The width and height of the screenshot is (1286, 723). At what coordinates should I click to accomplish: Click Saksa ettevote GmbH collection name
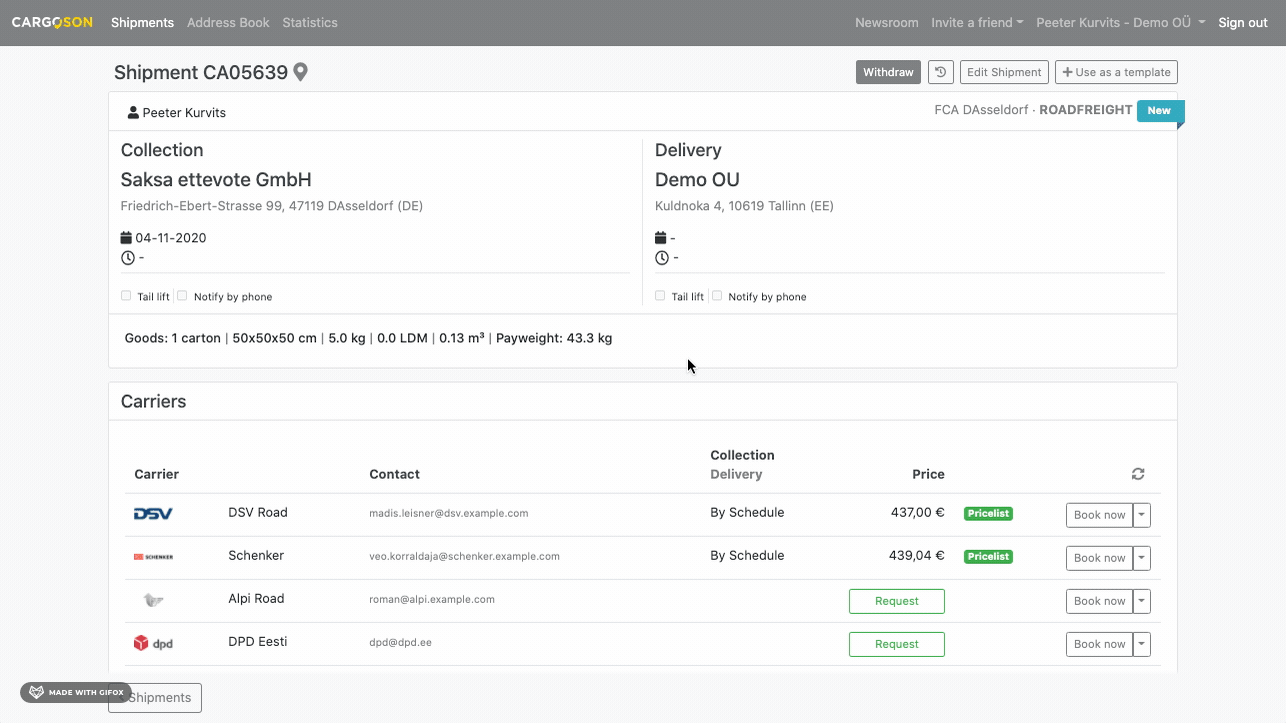point(216,180)
